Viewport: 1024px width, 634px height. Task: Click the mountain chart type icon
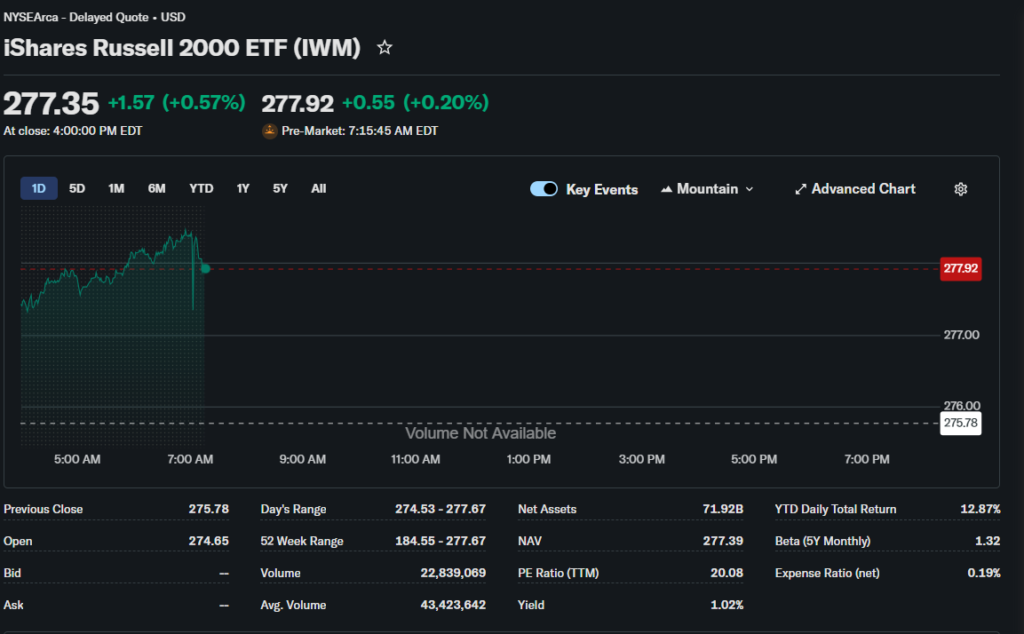667,189
